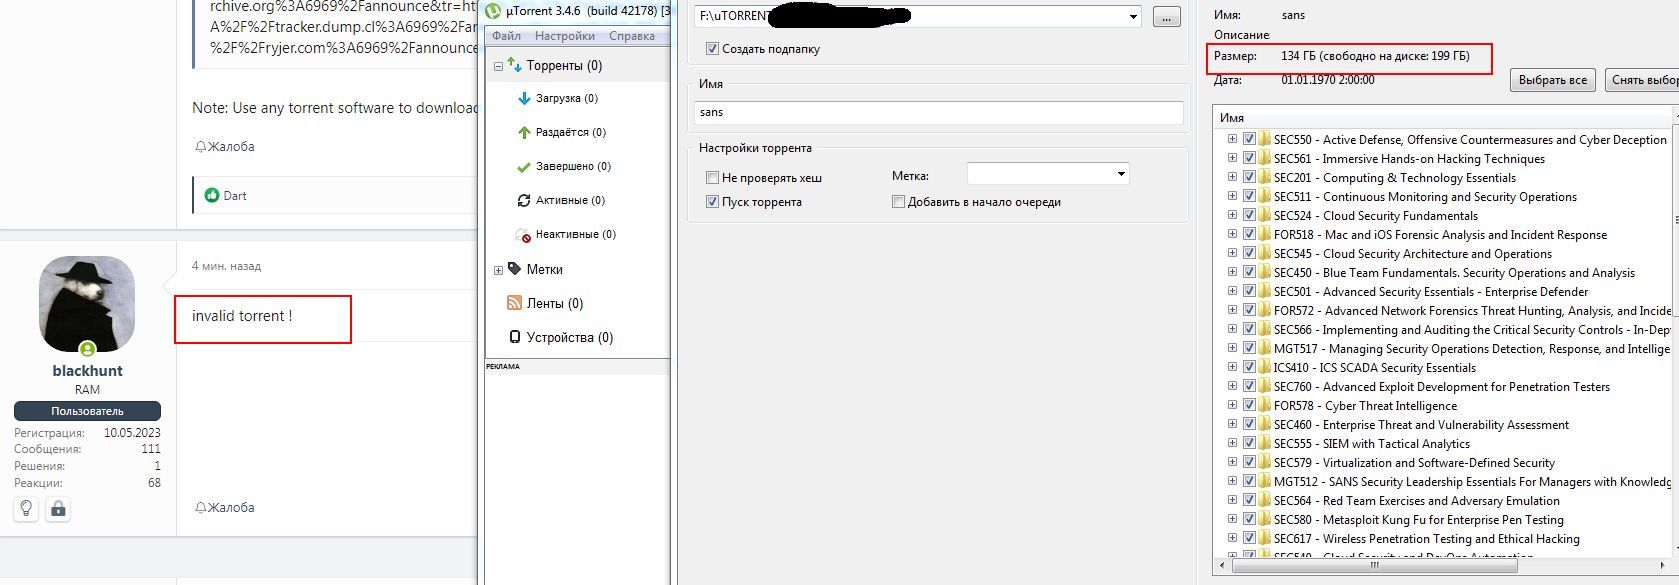Open the Файл menu
This screenshot has height=585, width=1679.
click(506, 36)
